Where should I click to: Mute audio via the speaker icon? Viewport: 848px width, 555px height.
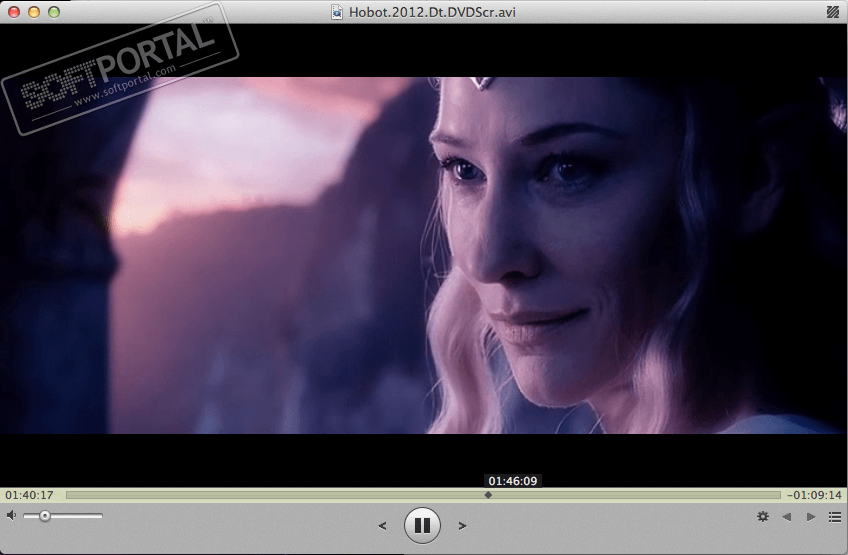pyautogui.click(x=11, y=516)
